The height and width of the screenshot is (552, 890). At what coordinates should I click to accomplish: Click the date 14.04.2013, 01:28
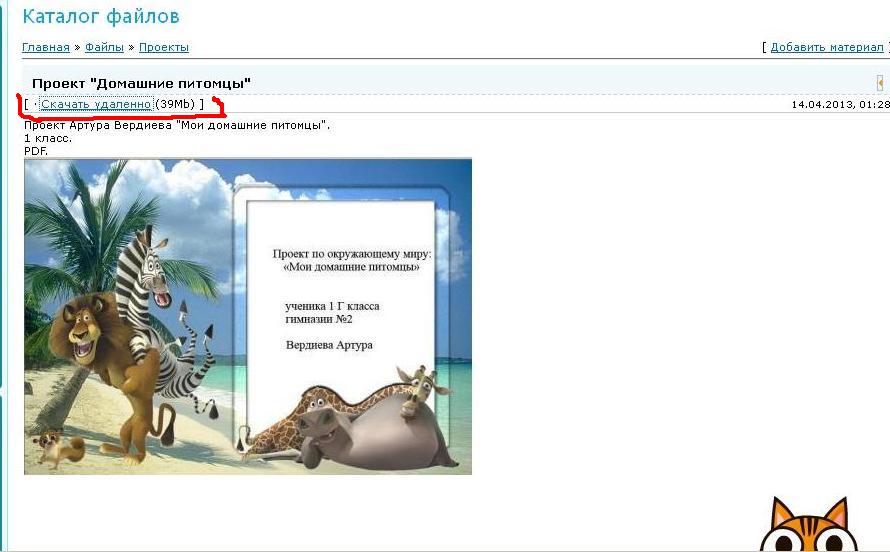tap(840, 104)
